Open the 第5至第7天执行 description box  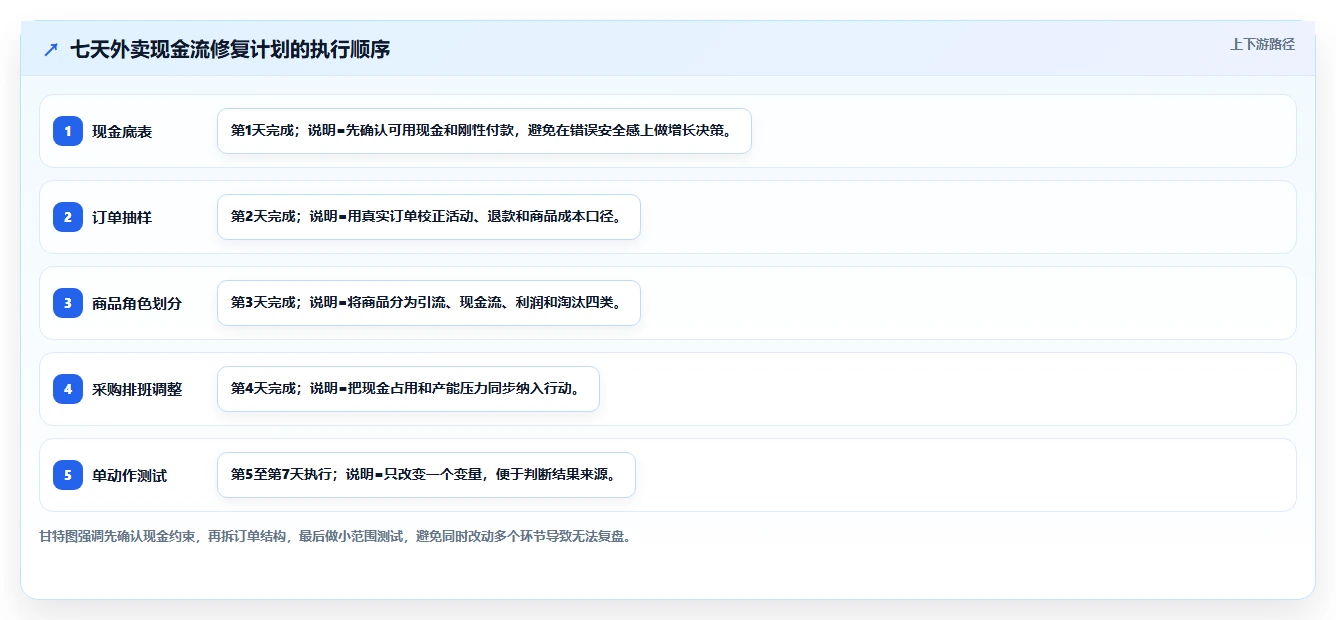click(x=426, y=475)
